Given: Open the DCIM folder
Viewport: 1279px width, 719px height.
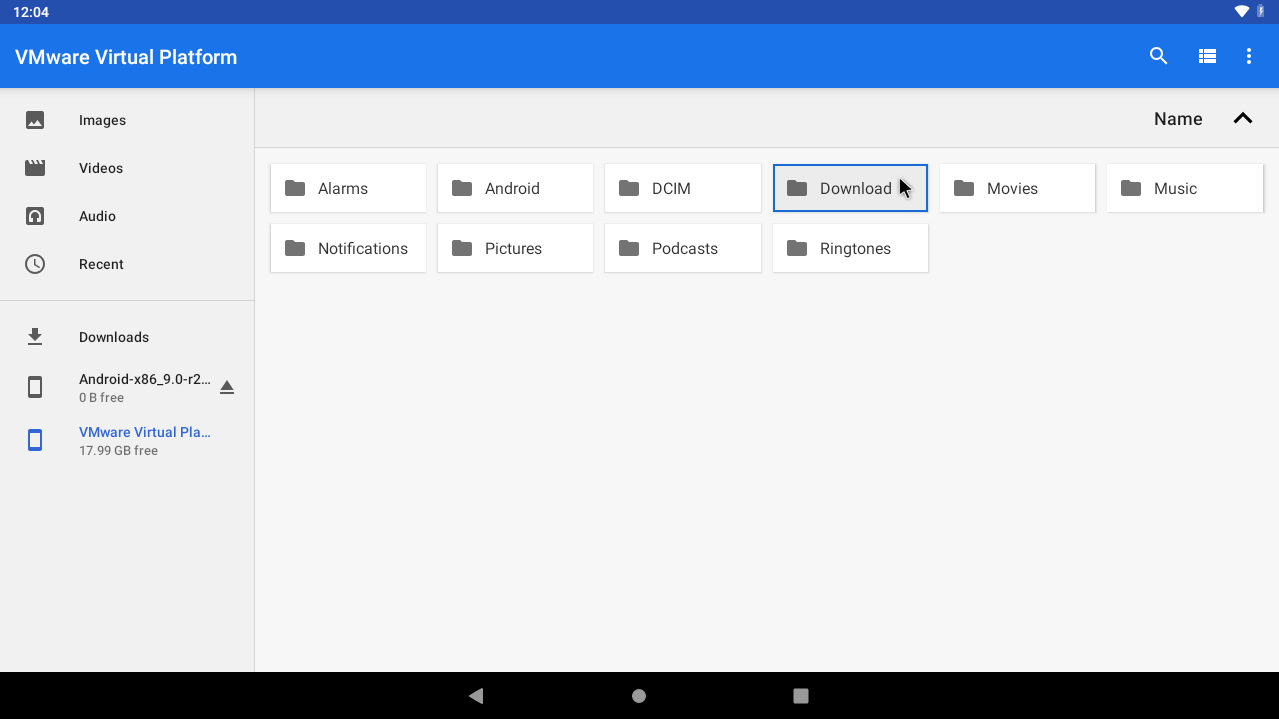Looking at the screenshot, I should point(683,188).
